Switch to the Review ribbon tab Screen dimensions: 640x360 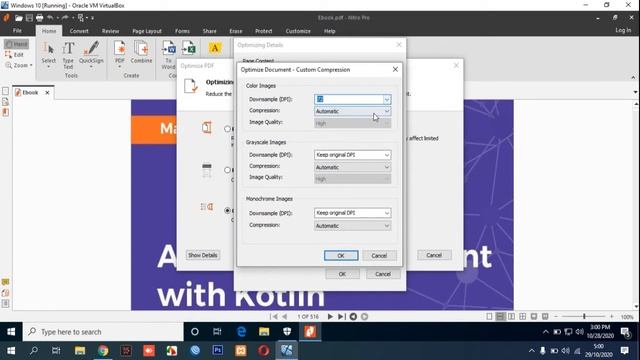click(x=111, y=31)
